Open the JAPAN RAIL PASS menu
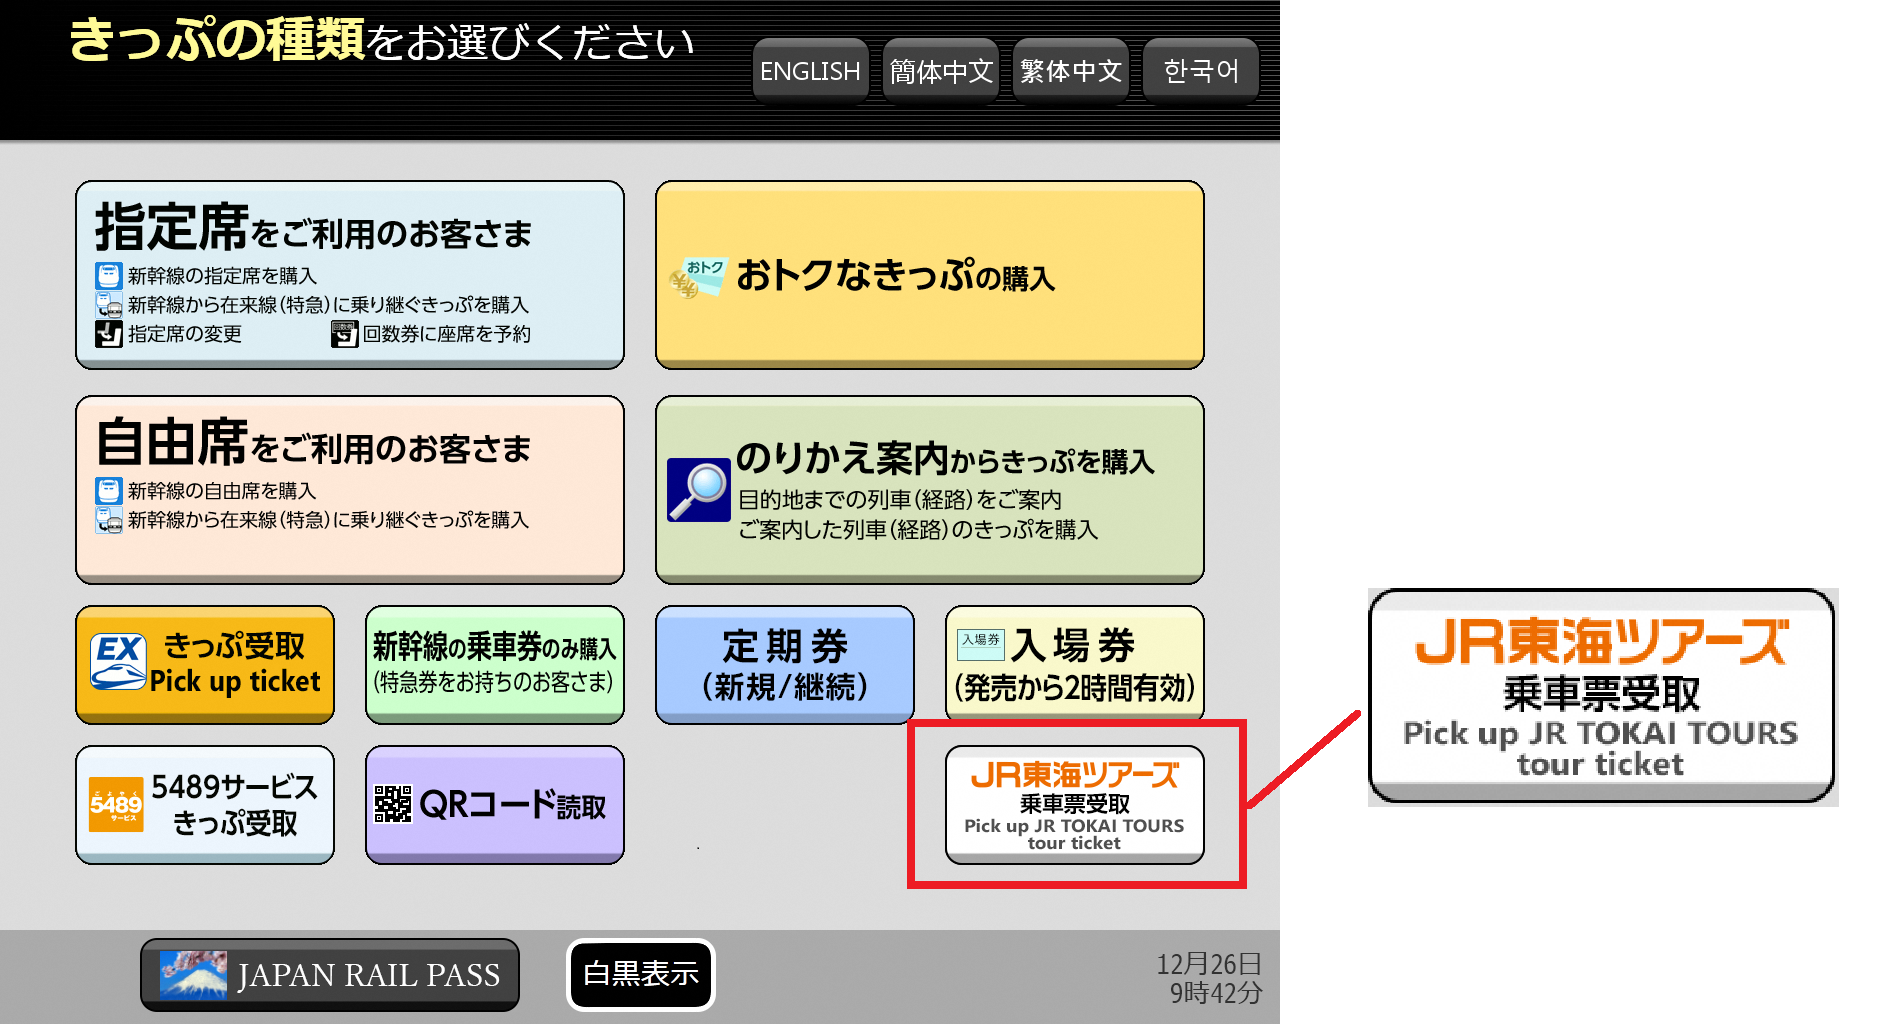This screenshot has width=1880, height=1024. pos(329,974)
